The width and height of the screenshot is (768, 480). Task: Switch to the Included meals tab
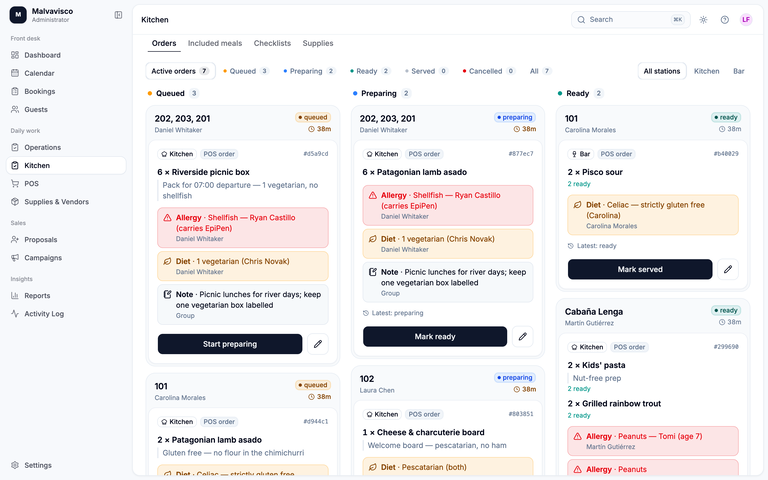point(215,43)
